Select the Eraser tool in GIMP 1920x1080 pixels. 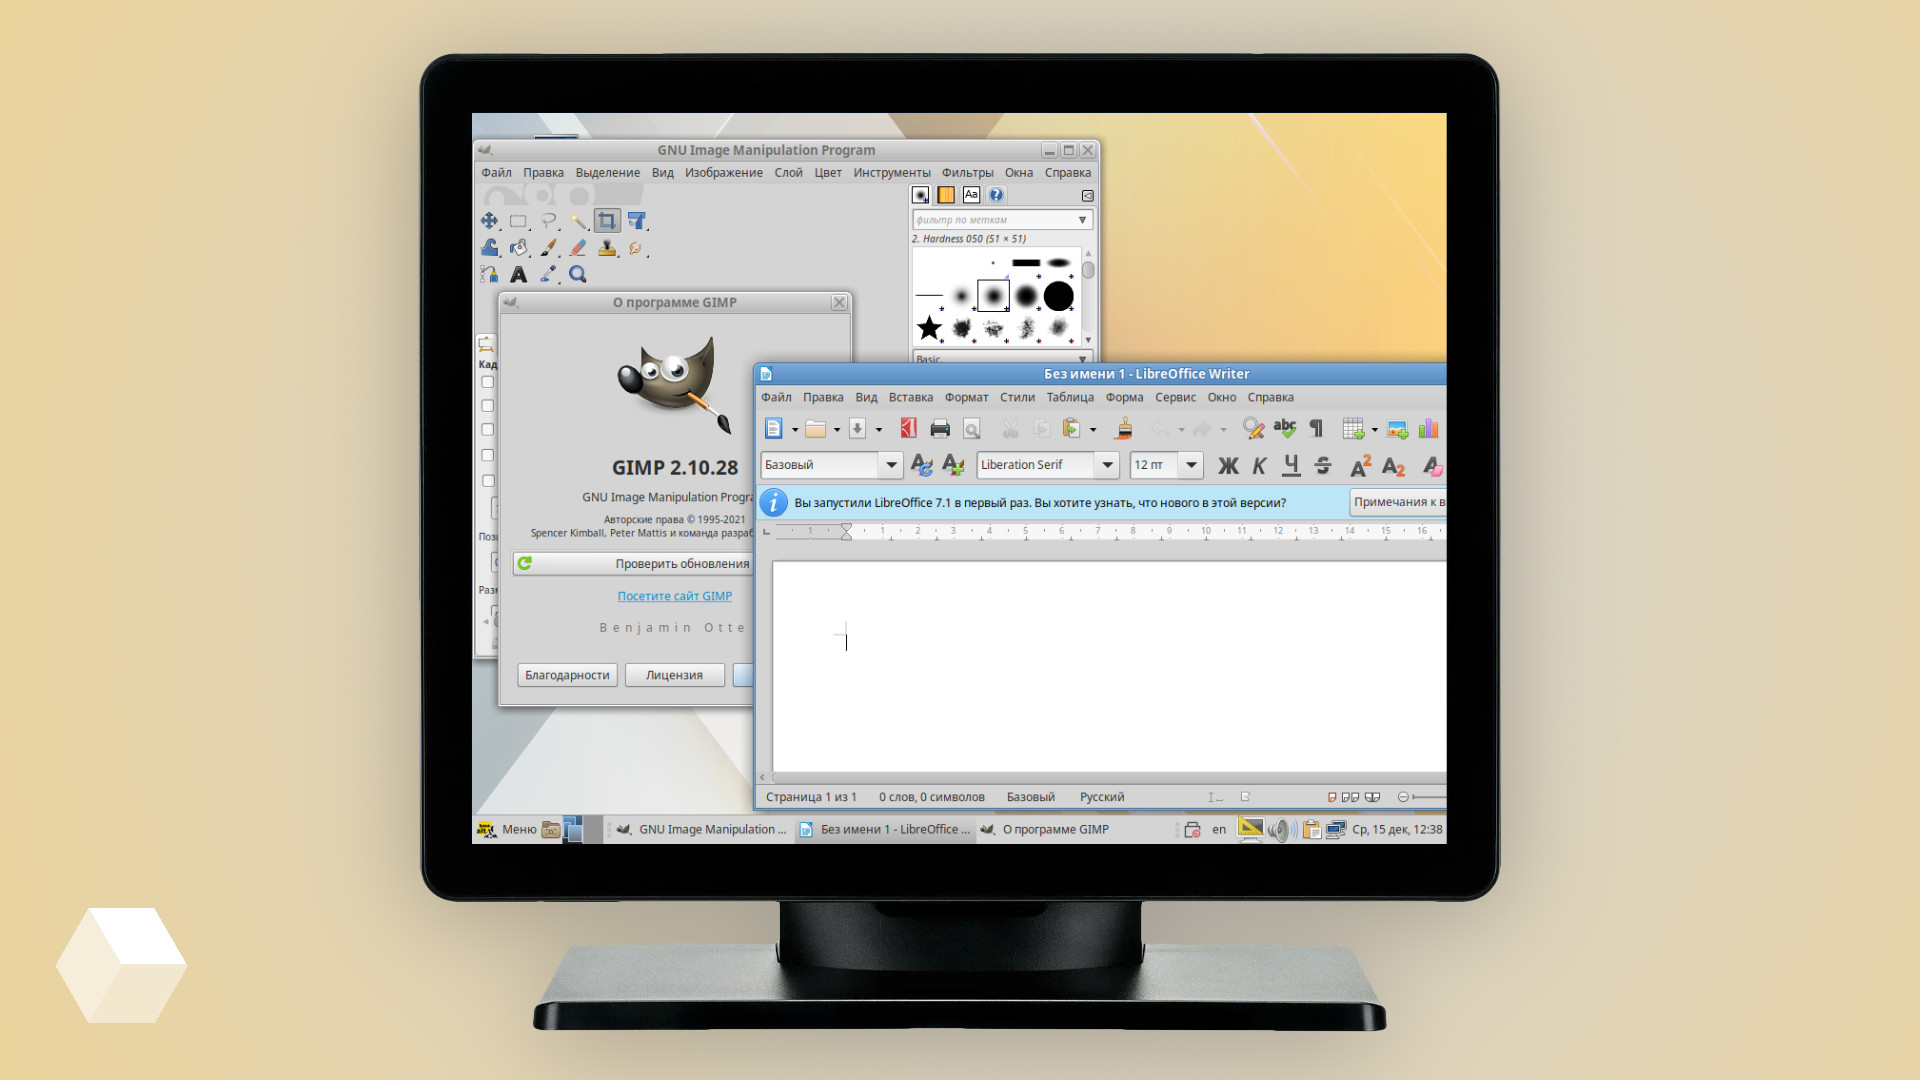tap(578, 248)
